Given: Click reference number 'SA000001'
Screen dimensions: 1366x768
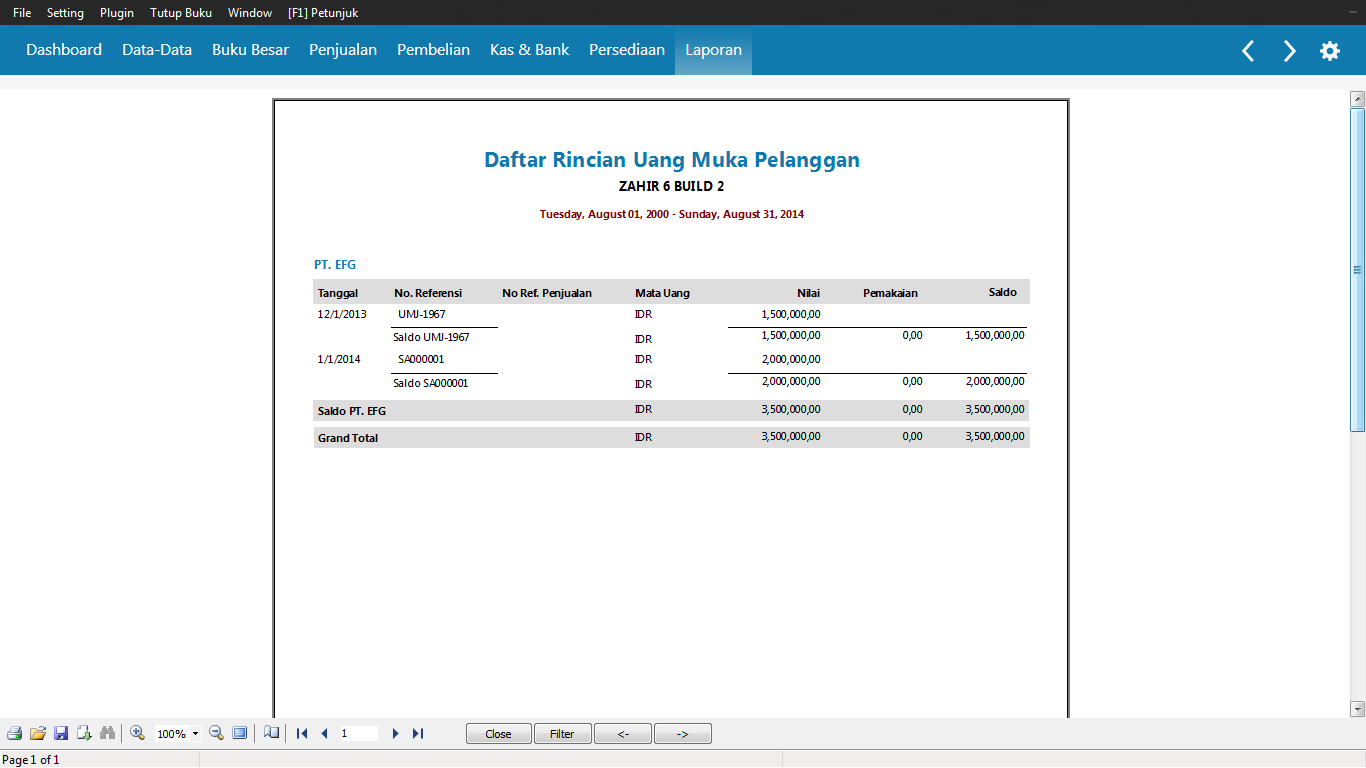Looking at the screenshot, I should coord(421,359).
